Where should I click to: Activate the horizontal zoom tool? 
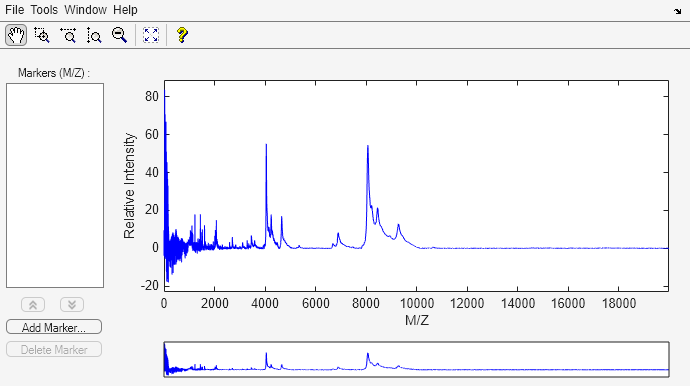68,35
